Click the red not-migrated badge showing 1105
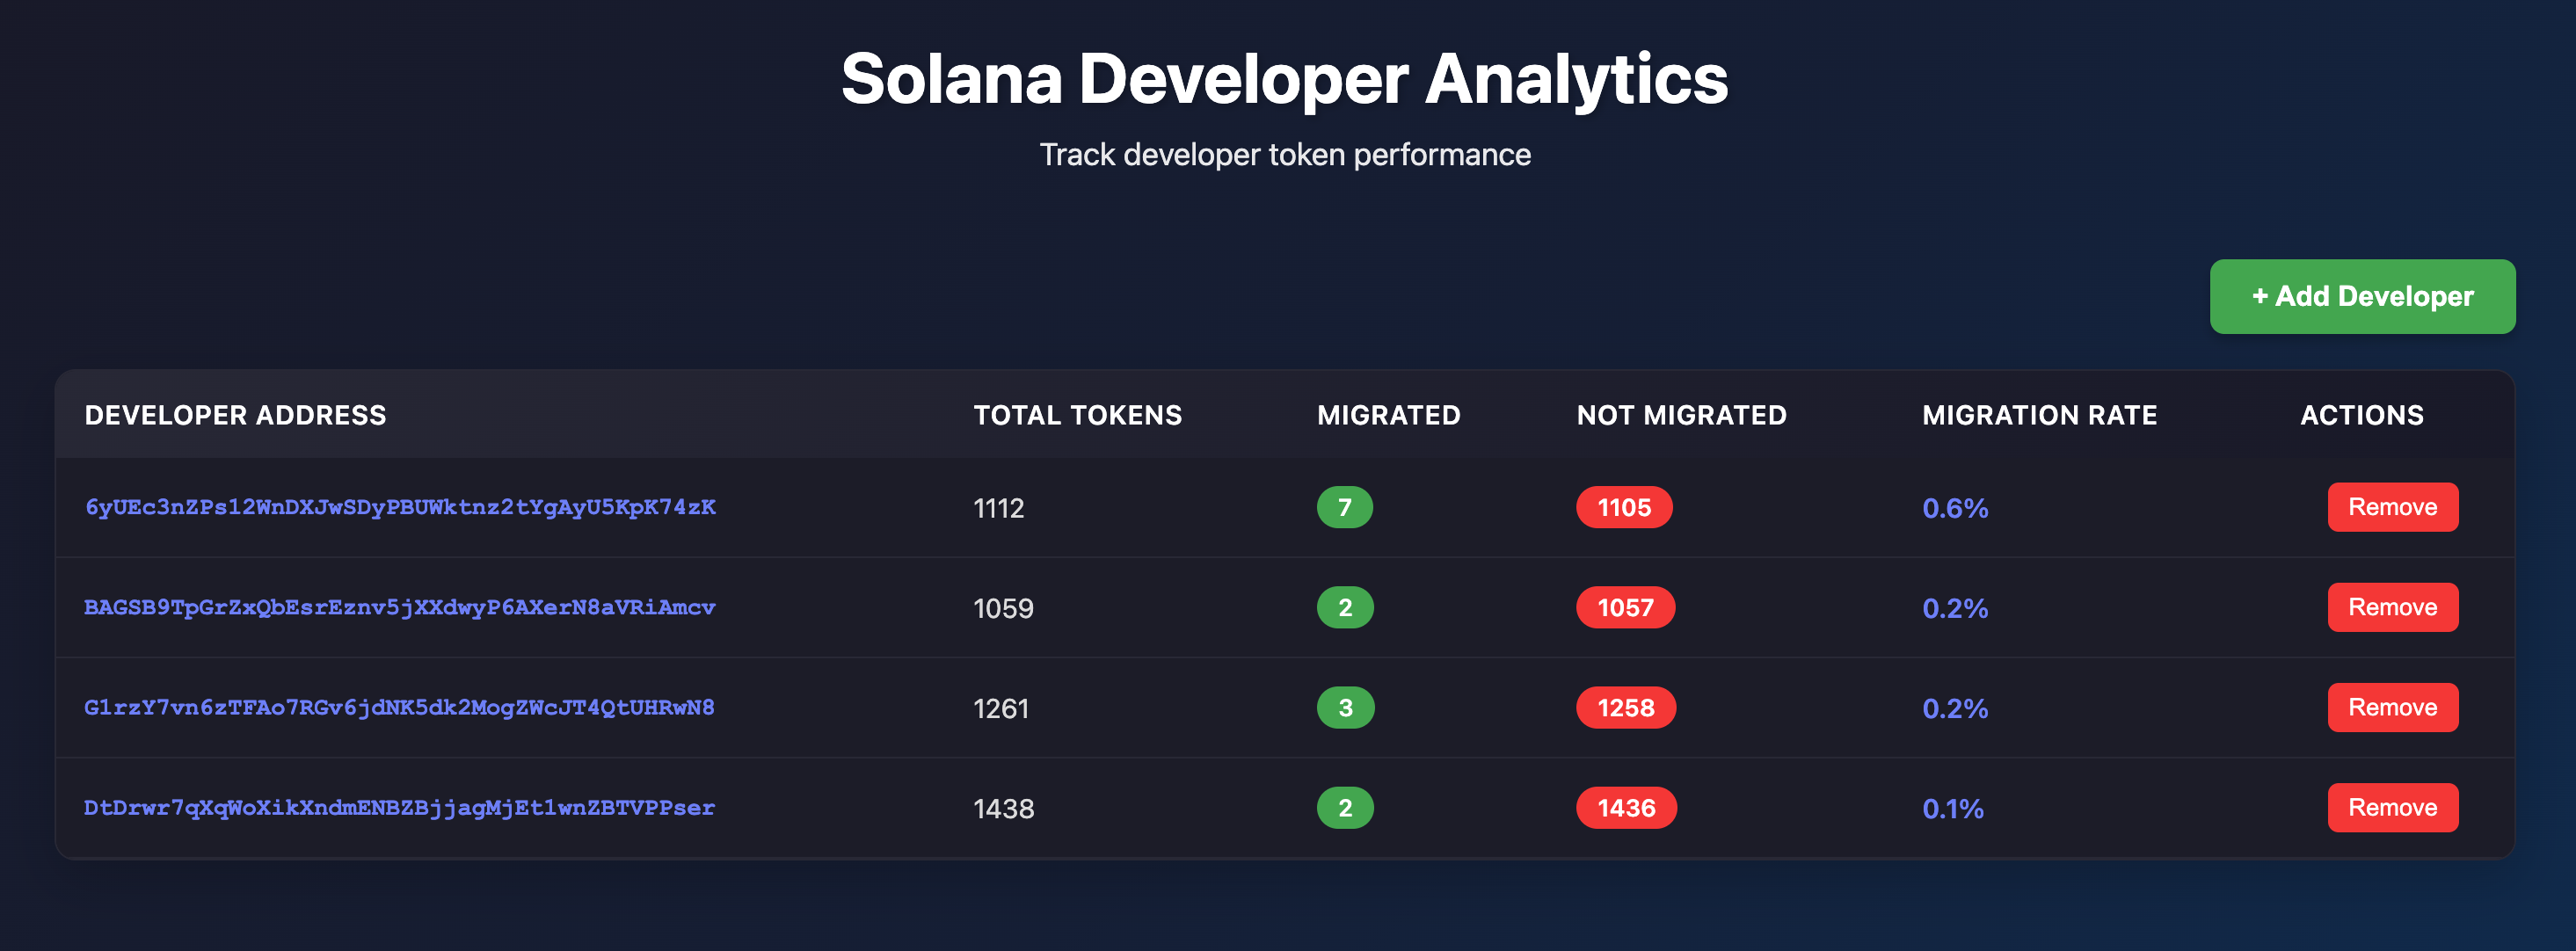2576x951 pixels. [1623, 507]
